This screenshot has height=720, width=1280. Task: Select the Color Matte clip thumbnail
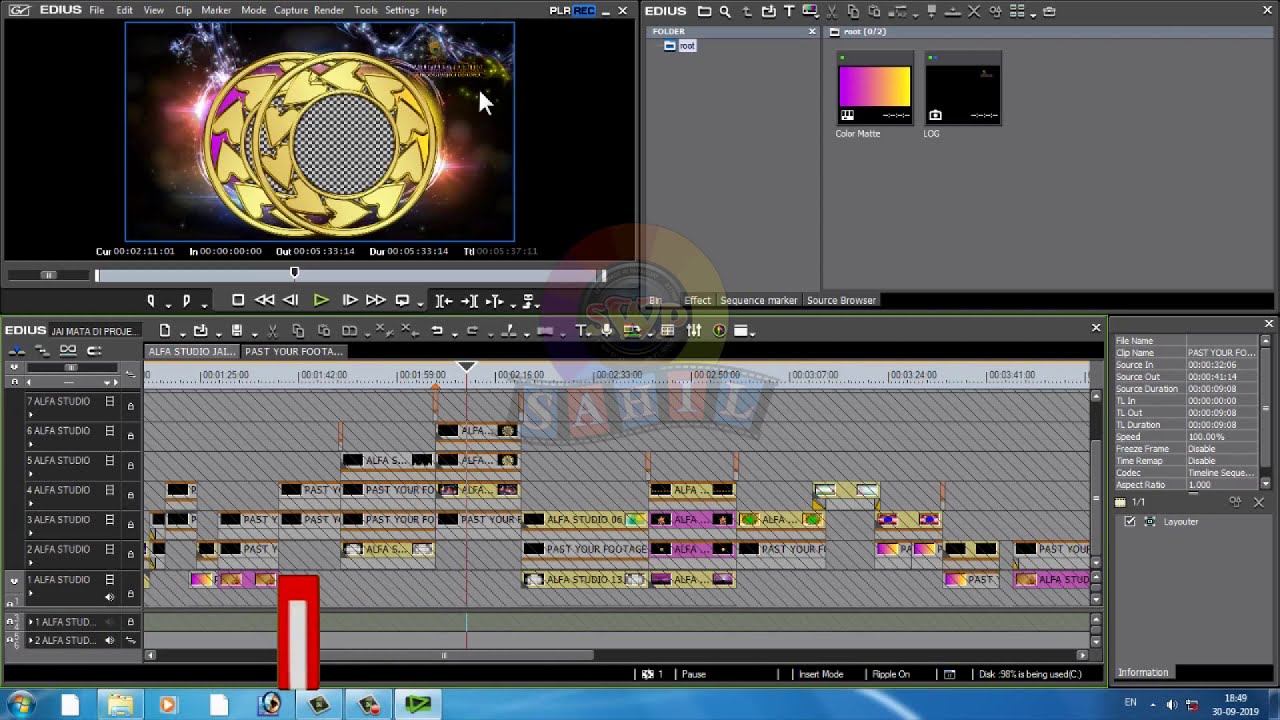click(875, 88)
